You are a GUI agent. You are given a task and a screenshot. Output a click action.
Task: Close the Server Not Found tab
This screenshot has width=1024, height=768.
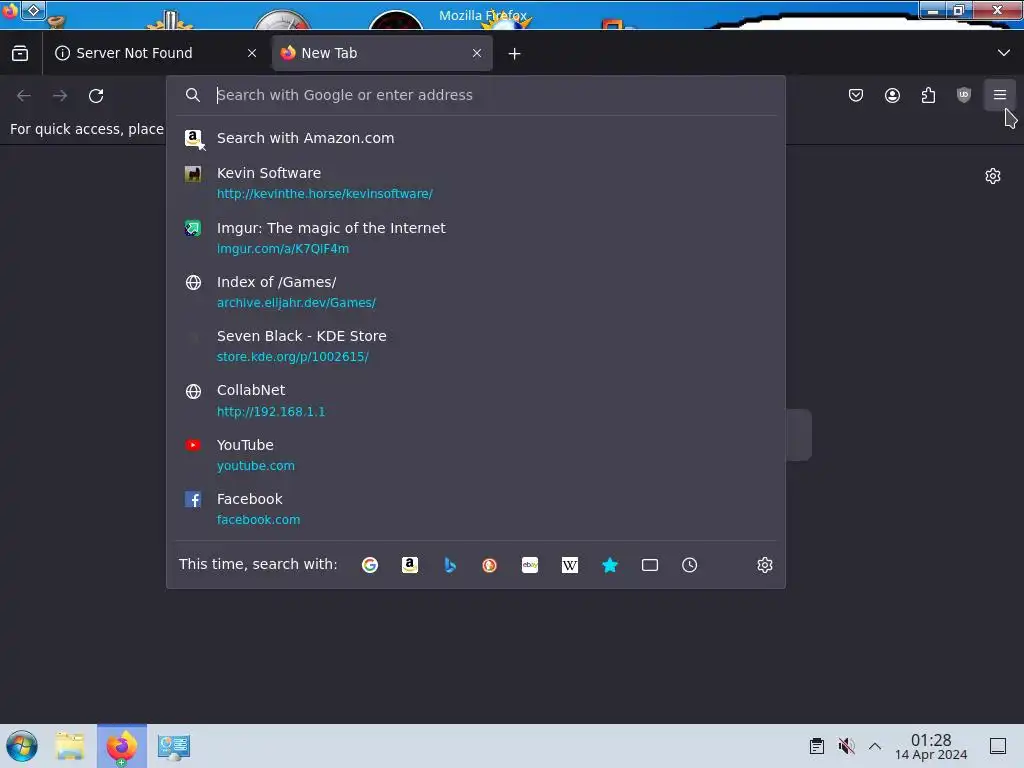[x=252, y=53]
